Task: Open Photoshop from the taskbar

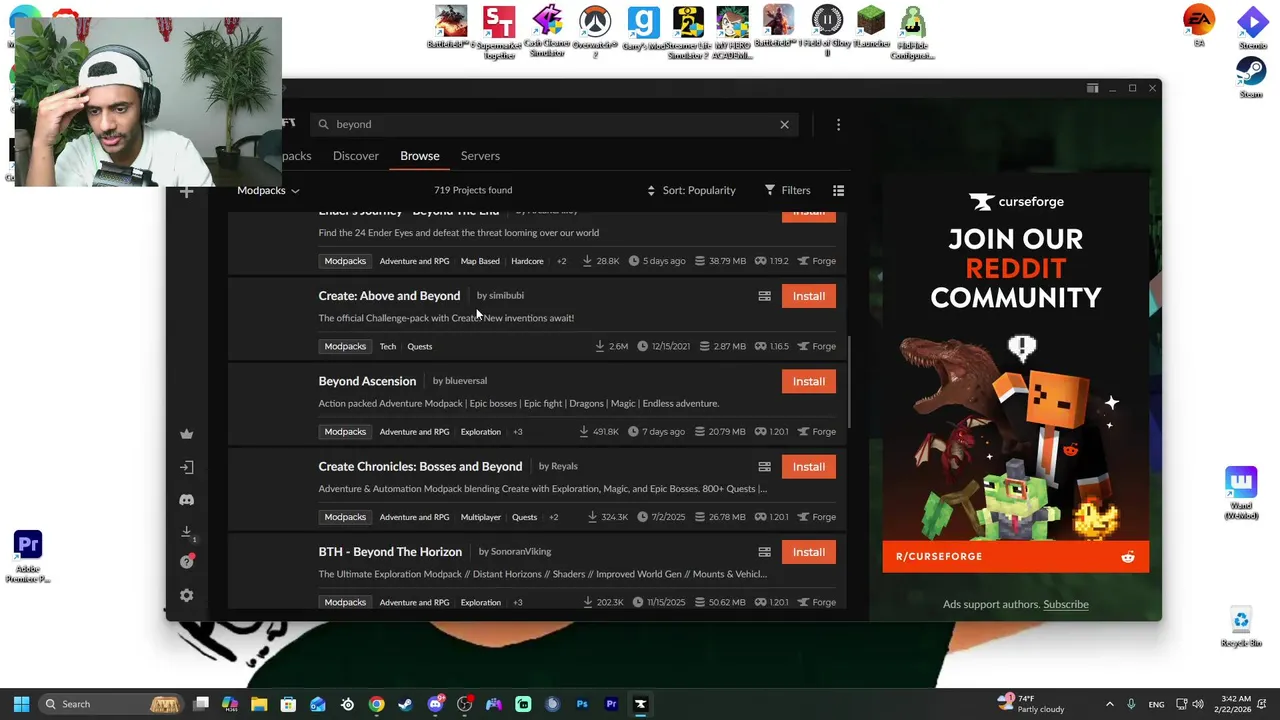Action: point(582,704)
